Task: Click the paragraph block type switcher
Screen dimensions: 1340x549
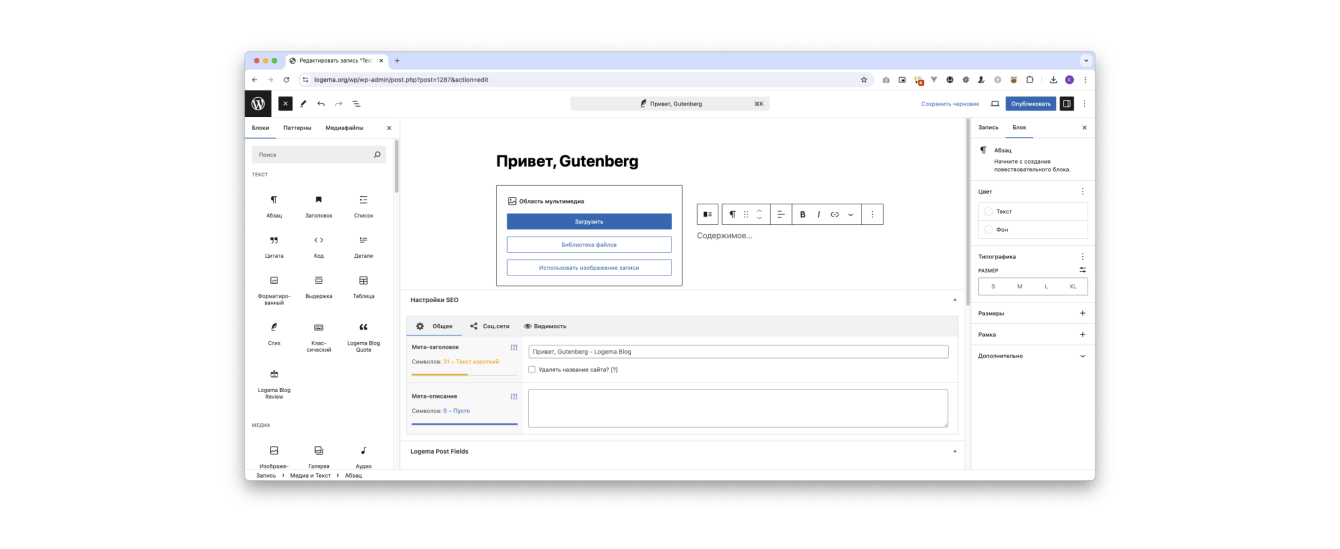Action: click(x=732, y=214)
